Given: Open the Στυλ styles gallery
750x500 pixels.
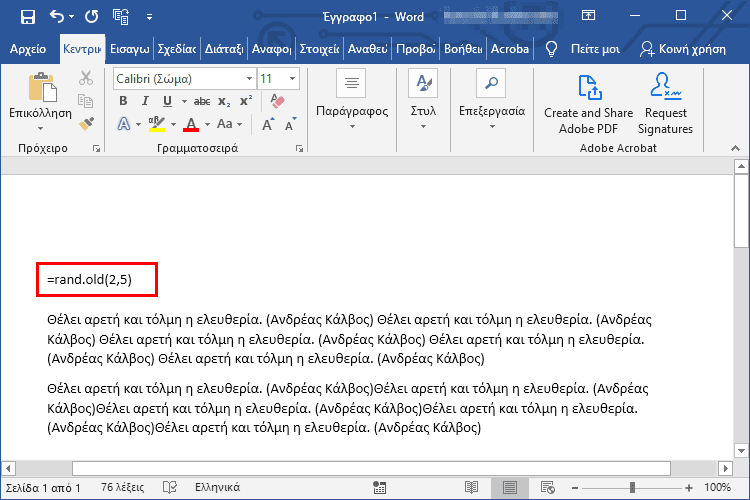Looking at the screenshot, I should click(423, 100).
